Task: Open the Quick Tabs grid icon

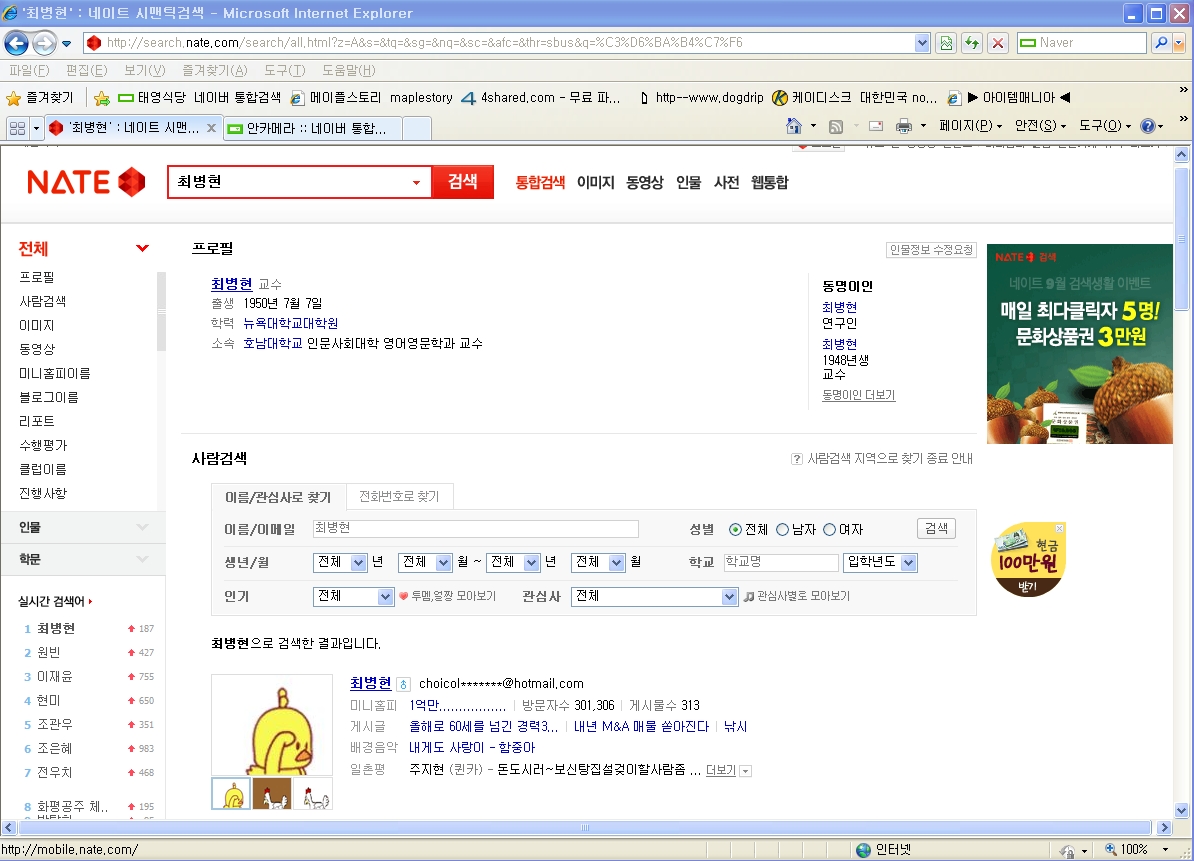Action: (x=17, y=128)
